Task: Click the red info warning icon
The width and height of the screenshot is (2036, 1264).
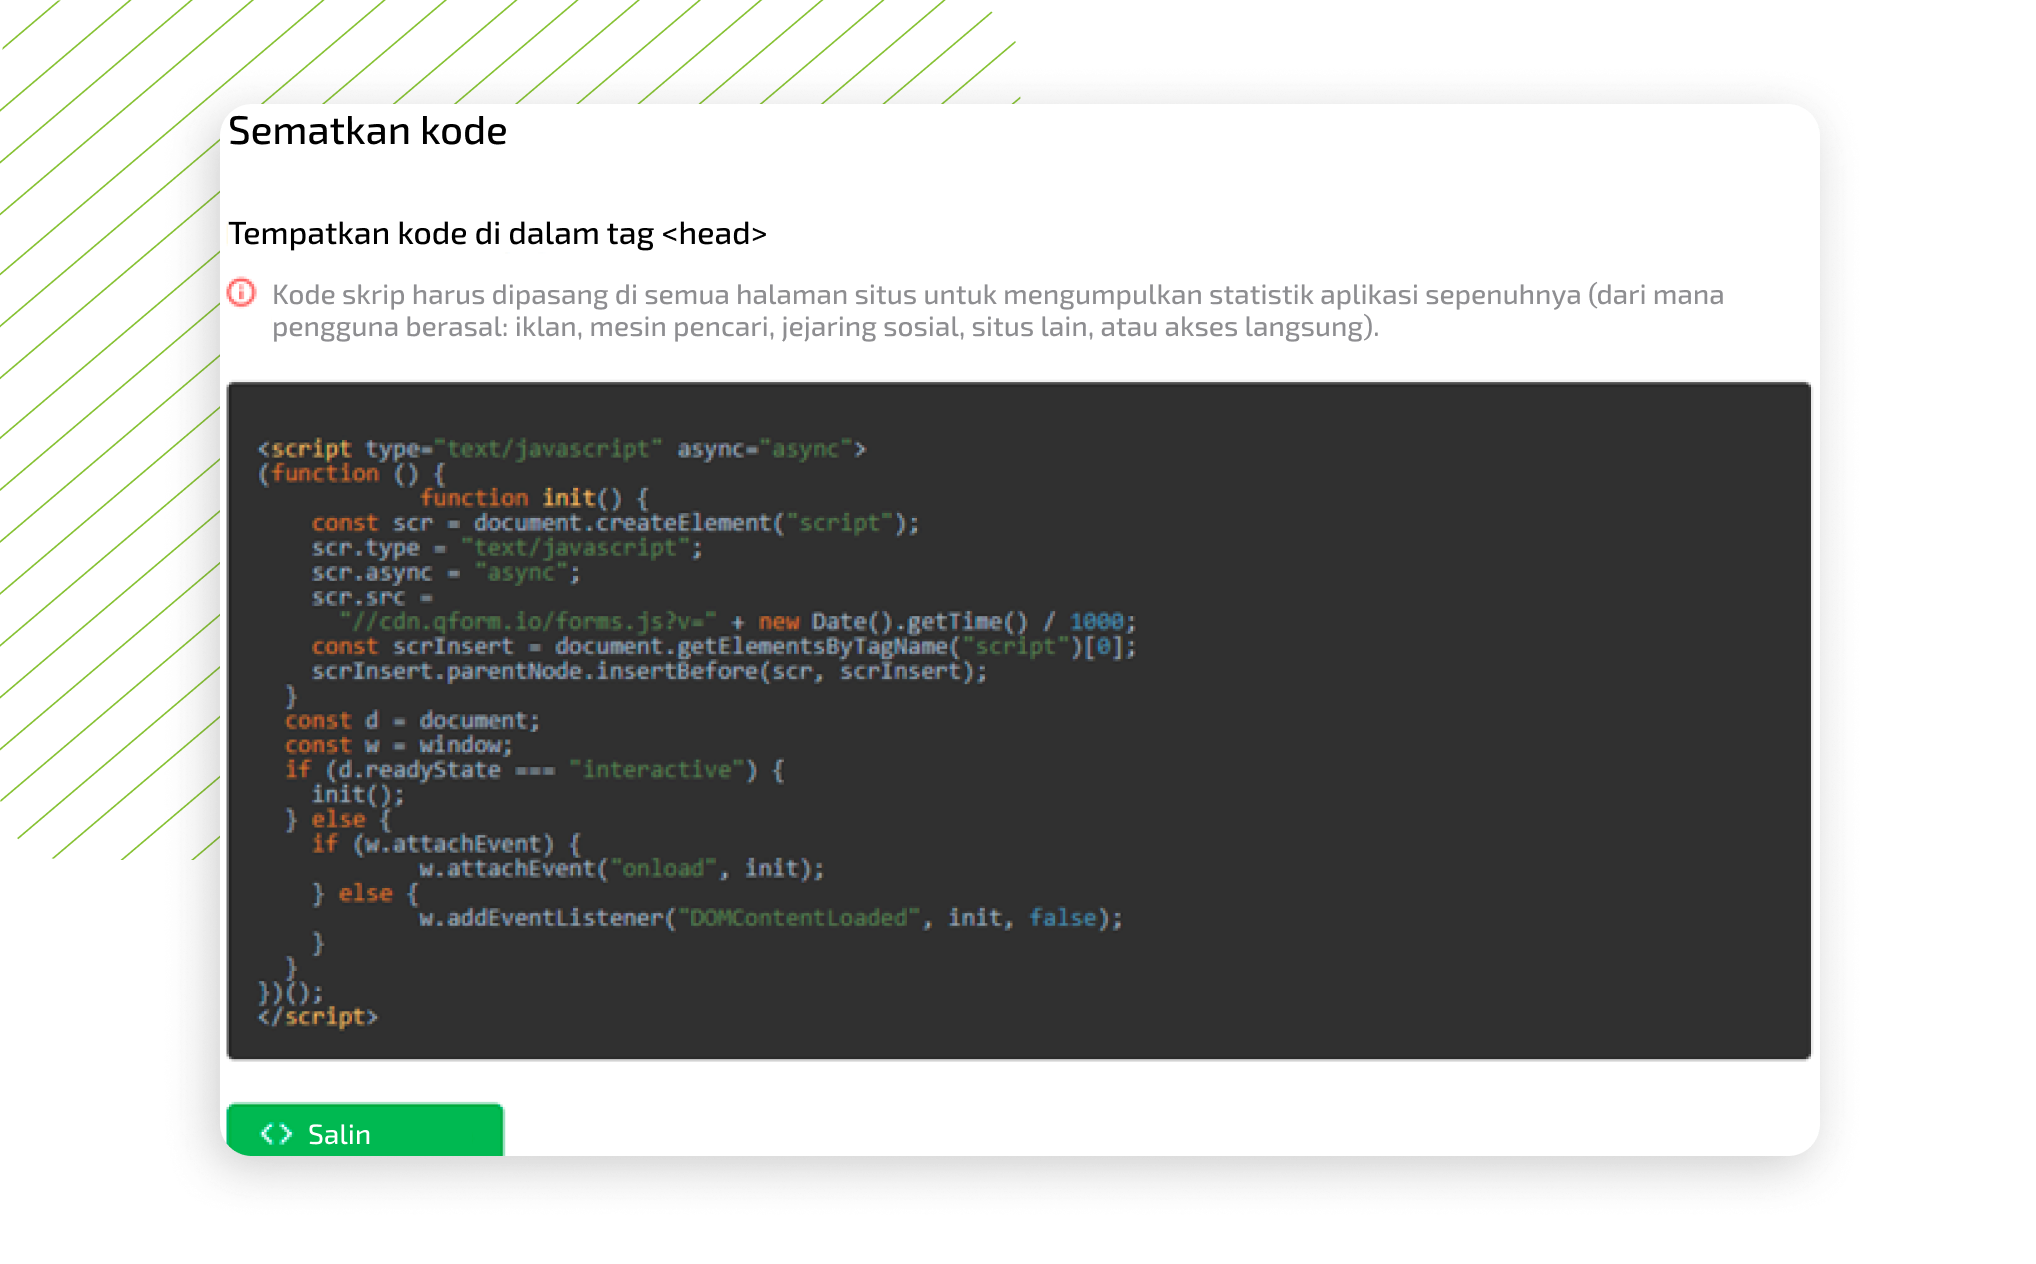Action: click(242, 293)
